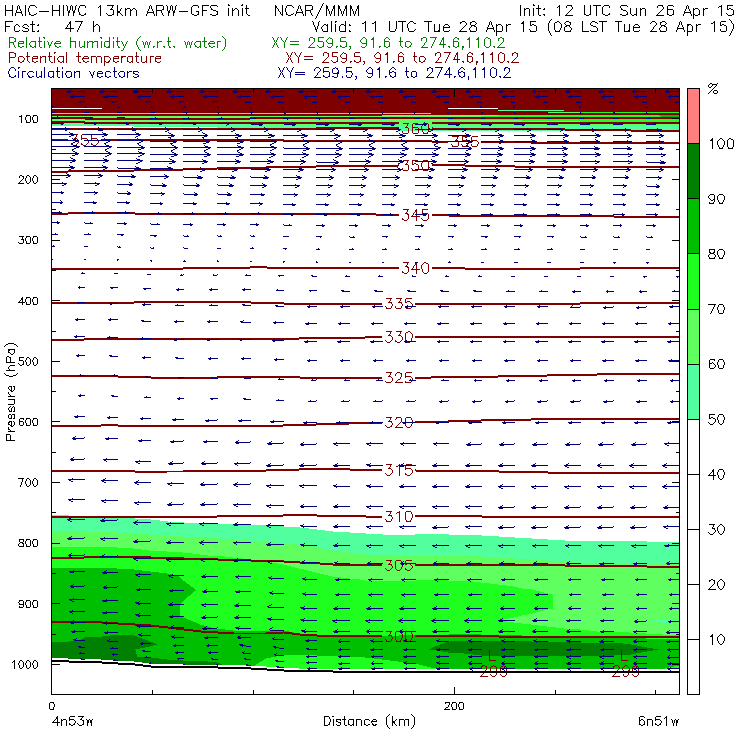This screenshot has height=740, width=740.
Task: Click the '1000' pressure axis tick label
Action: [25, 664]
